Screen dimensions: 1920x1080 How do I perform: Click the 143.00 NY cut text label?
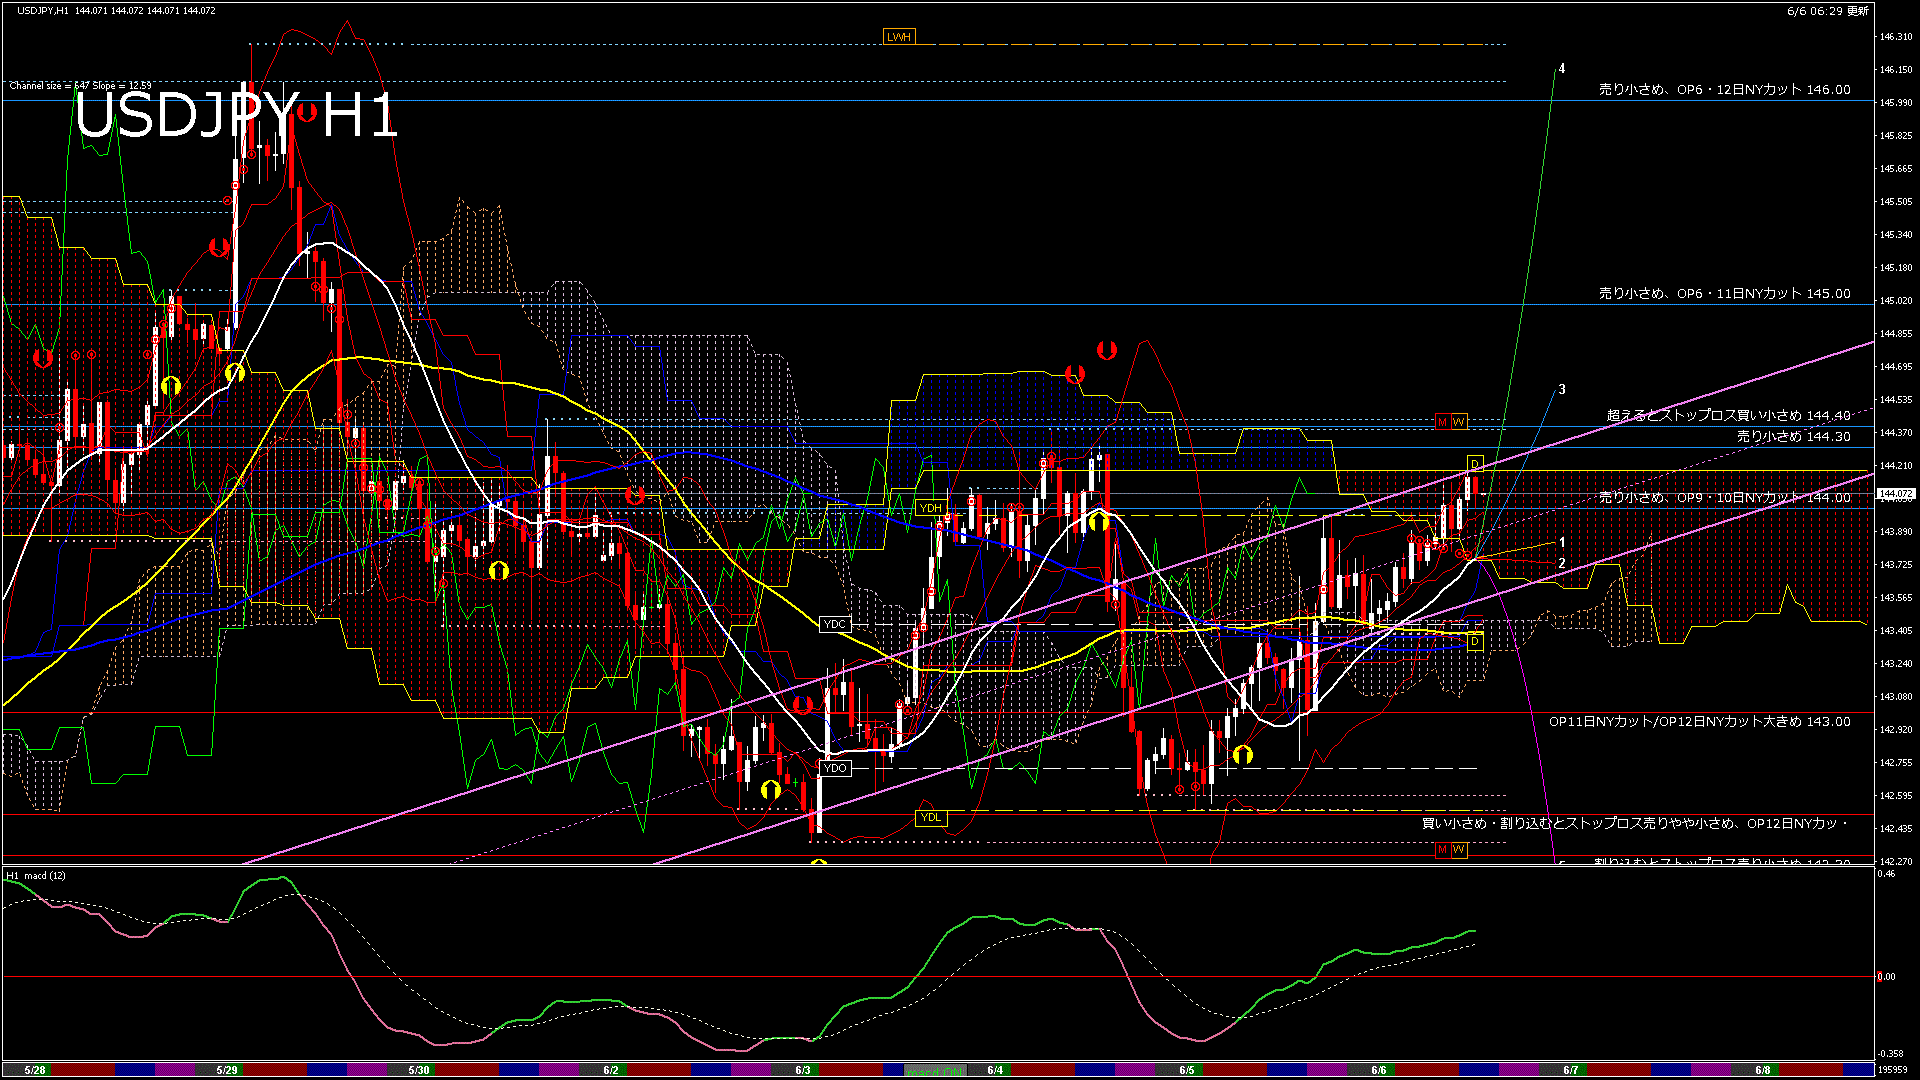point(1699,721)
